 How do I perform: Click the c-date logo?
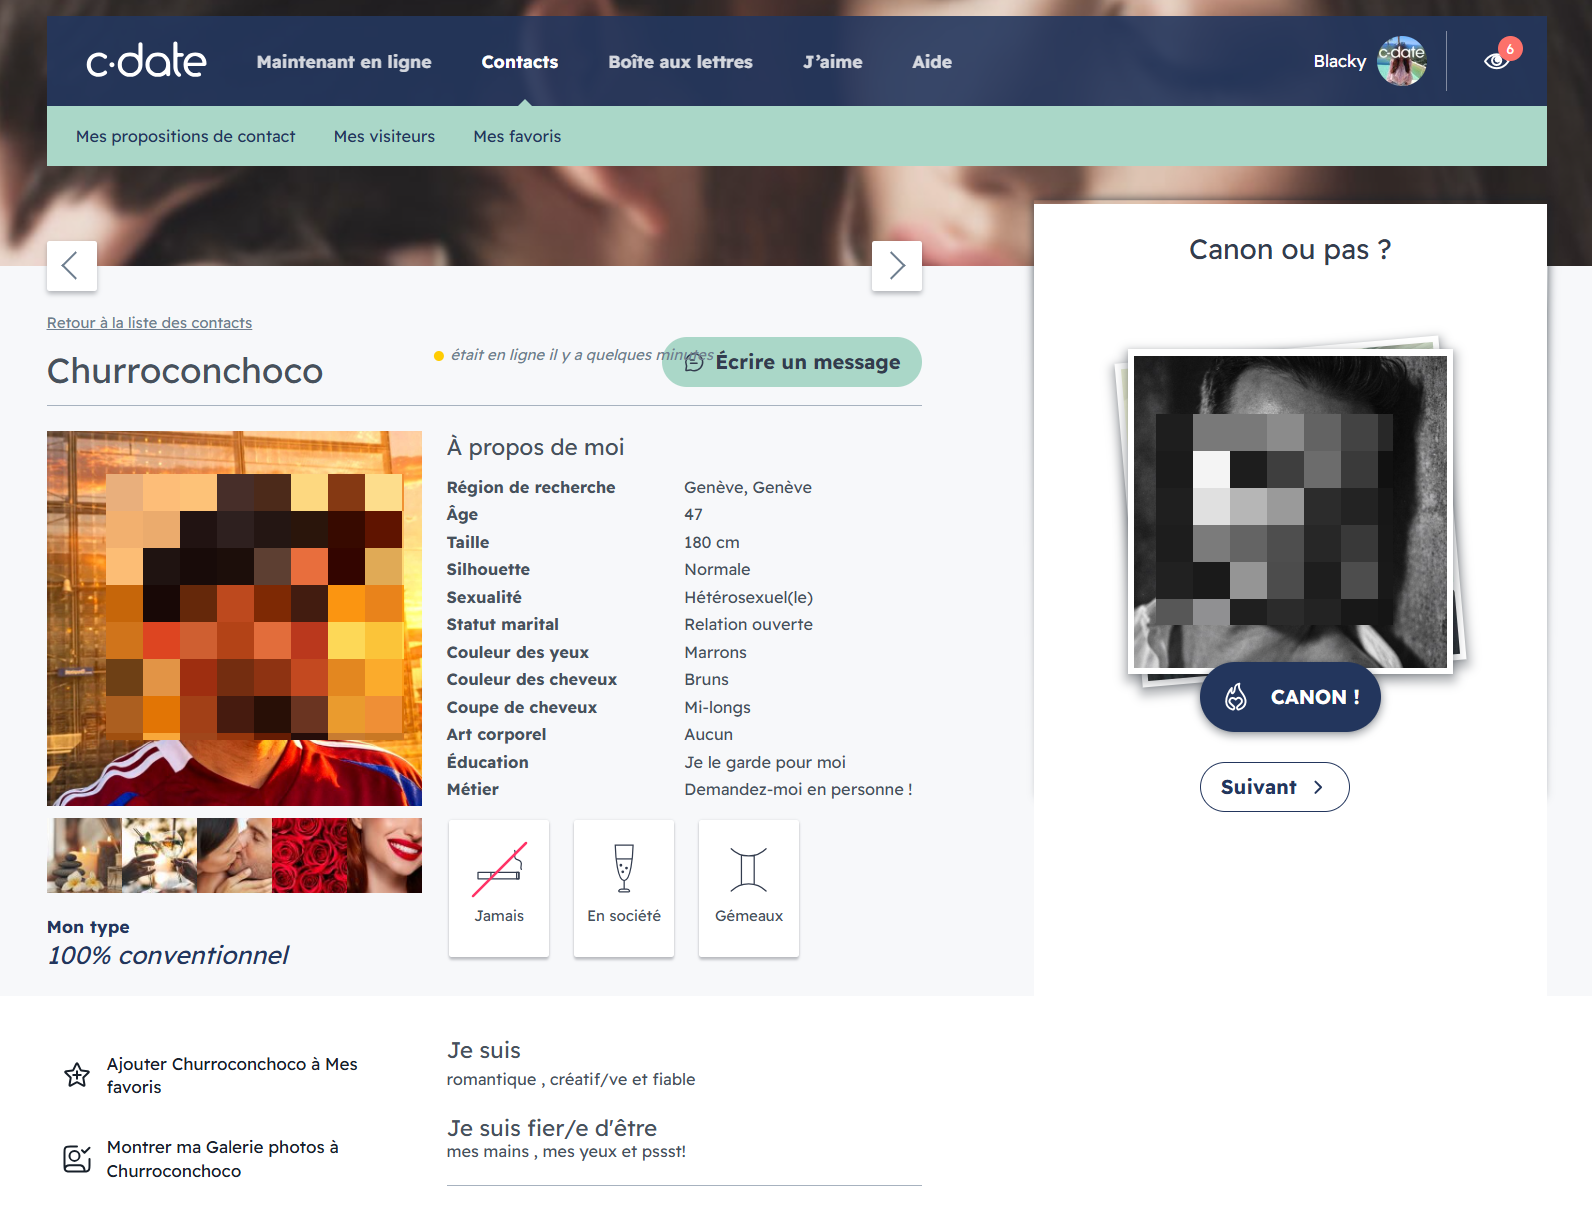(x=146, y=61)
